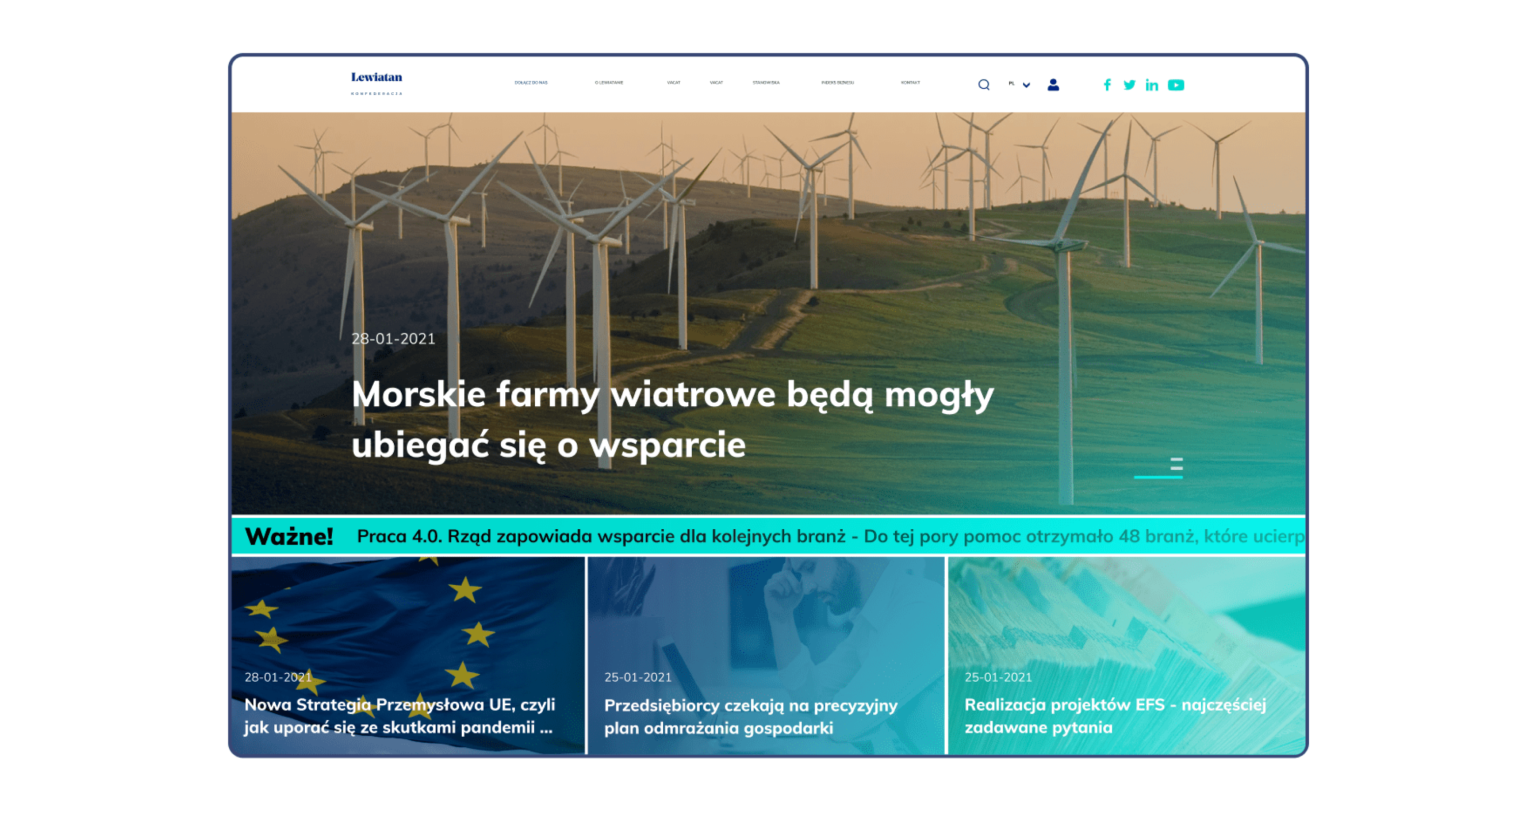Open the Przedsiębiorcy czekają article
Image resolution: width=1536 pixels, height=813 pixels.
coord(751,717)
